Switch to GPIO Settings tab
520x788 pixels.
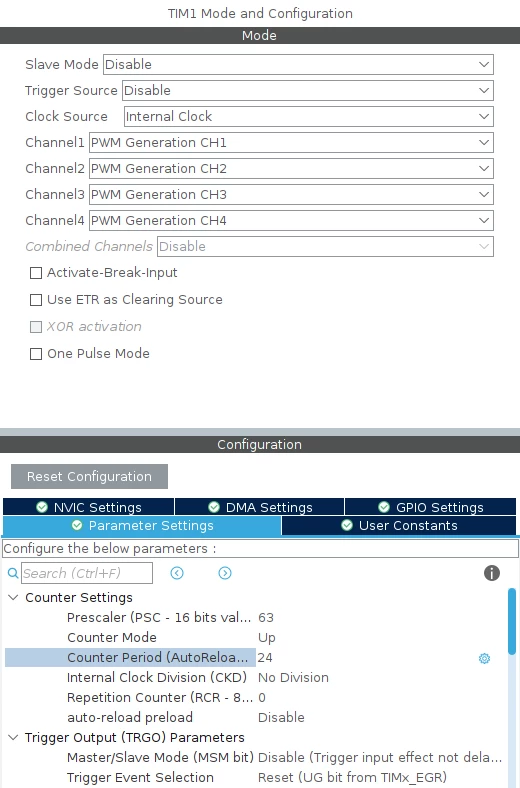click(431, 507)
